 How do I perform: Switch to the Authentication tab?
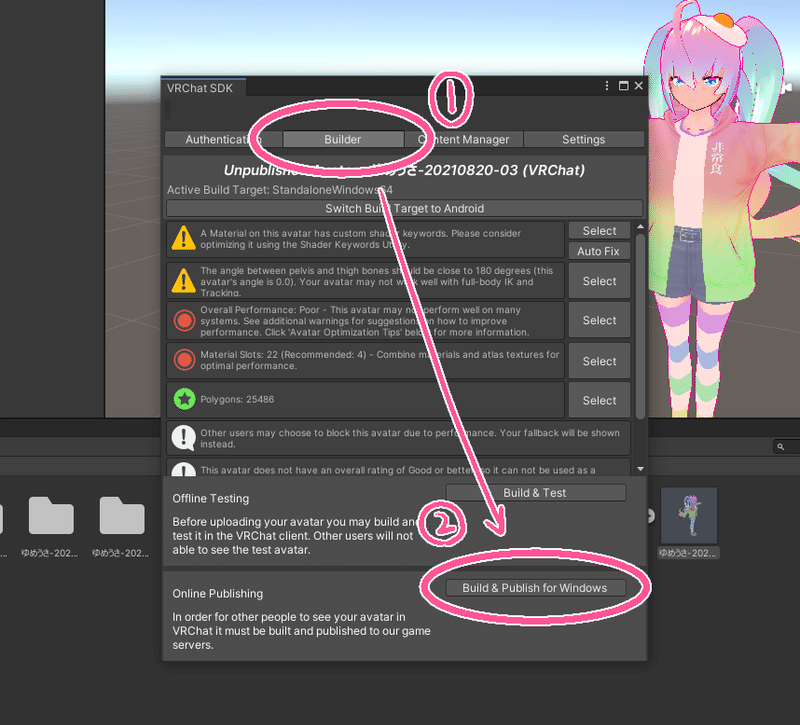(x=223, y=139)
